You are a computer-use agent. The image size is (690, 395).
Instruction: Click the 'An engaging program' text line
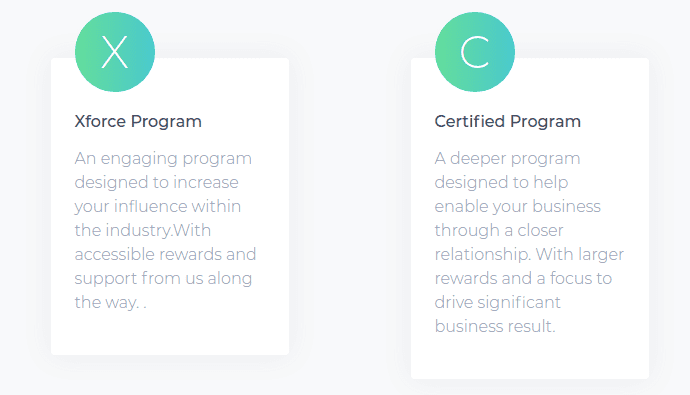(x=163, y=159)
